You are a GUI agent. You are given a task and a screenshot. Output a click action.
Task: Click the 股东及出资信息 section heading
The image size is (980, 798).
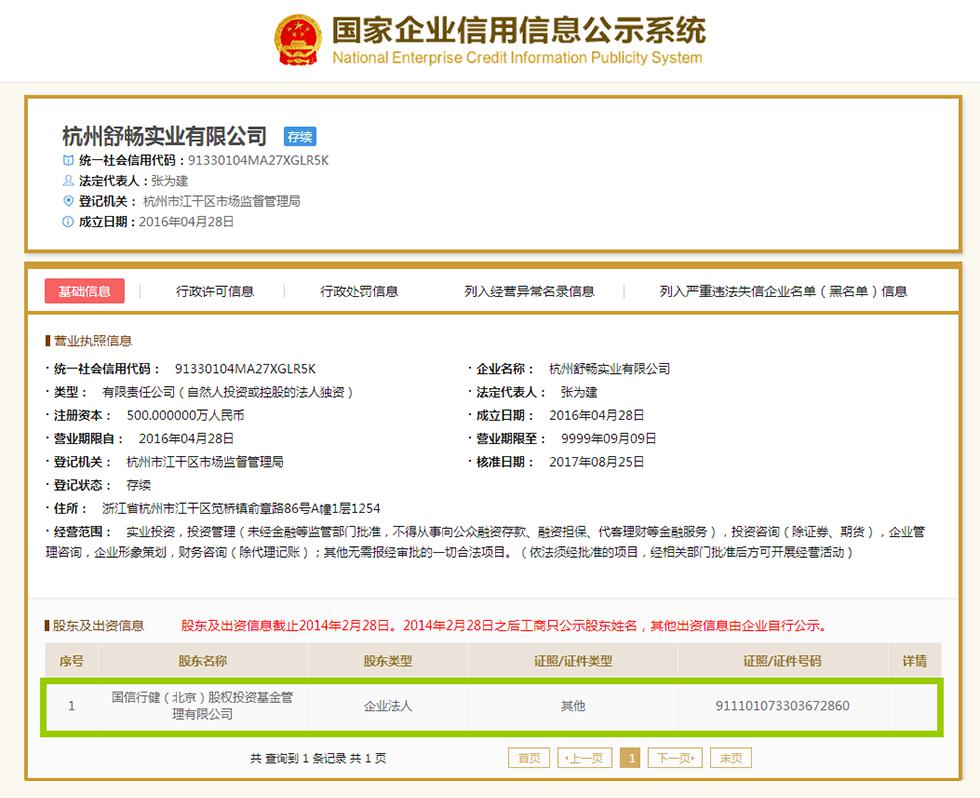pos(98,626)
